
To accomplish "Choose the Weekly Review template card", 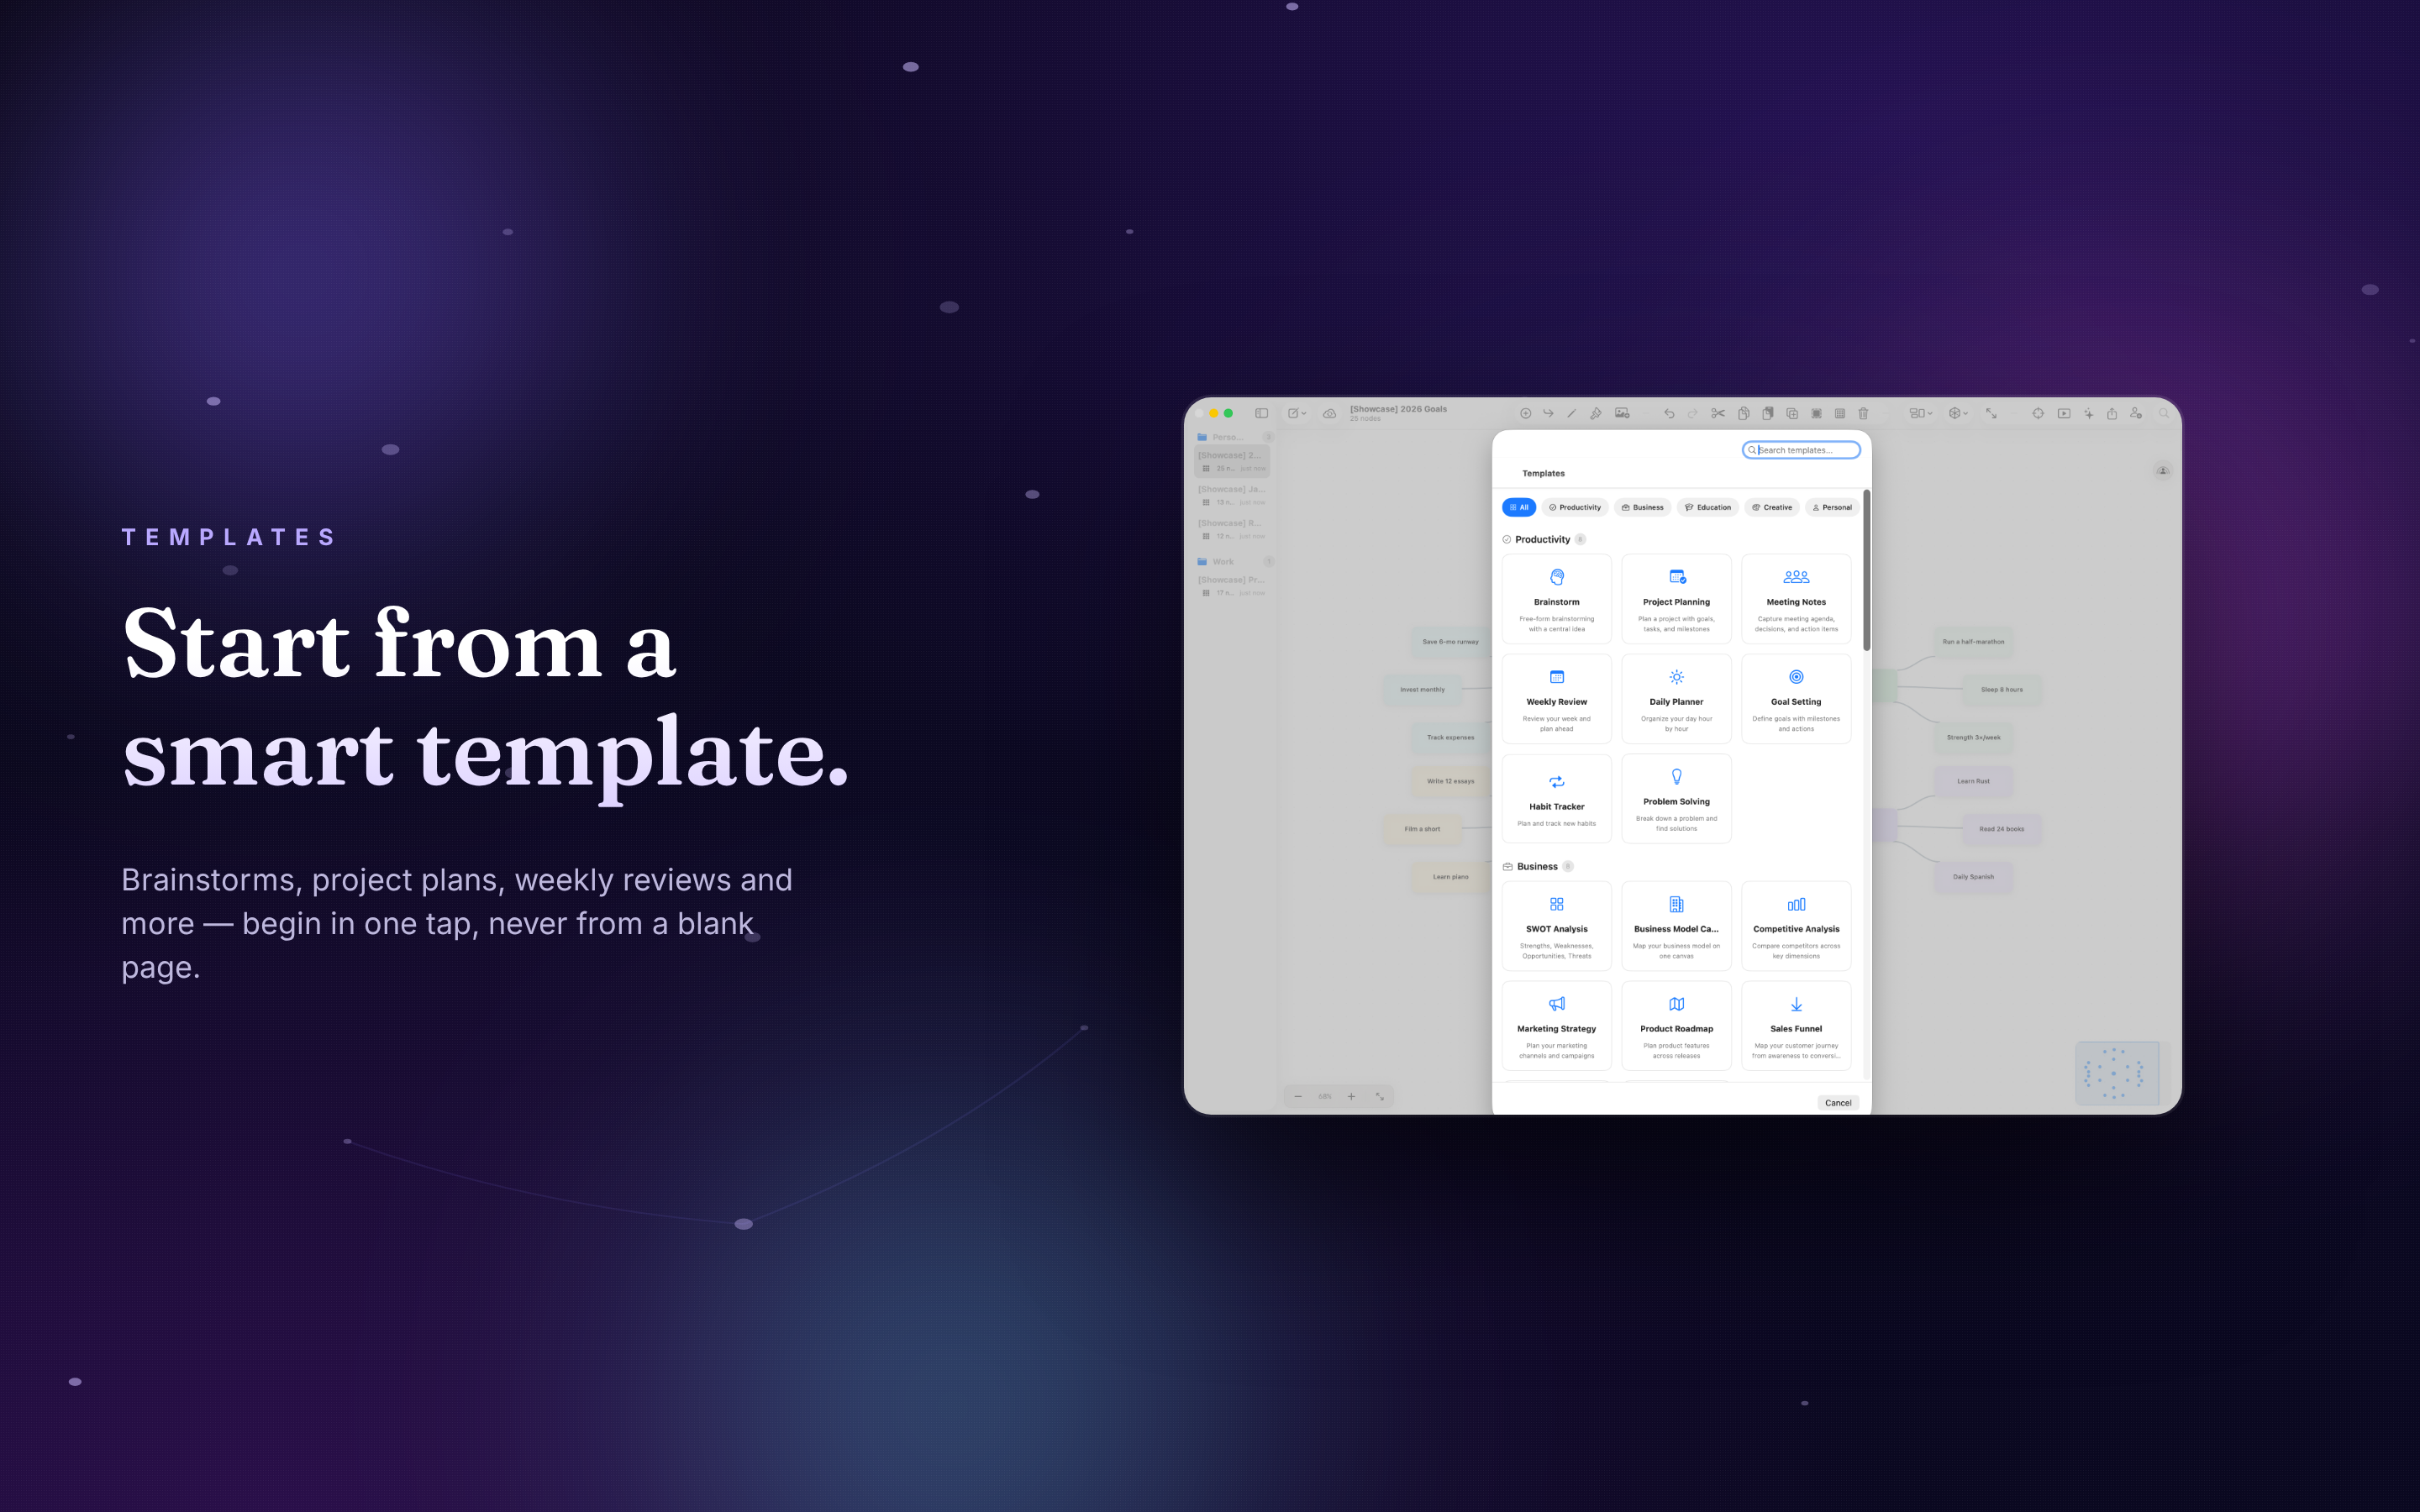I will point(1556,699).
